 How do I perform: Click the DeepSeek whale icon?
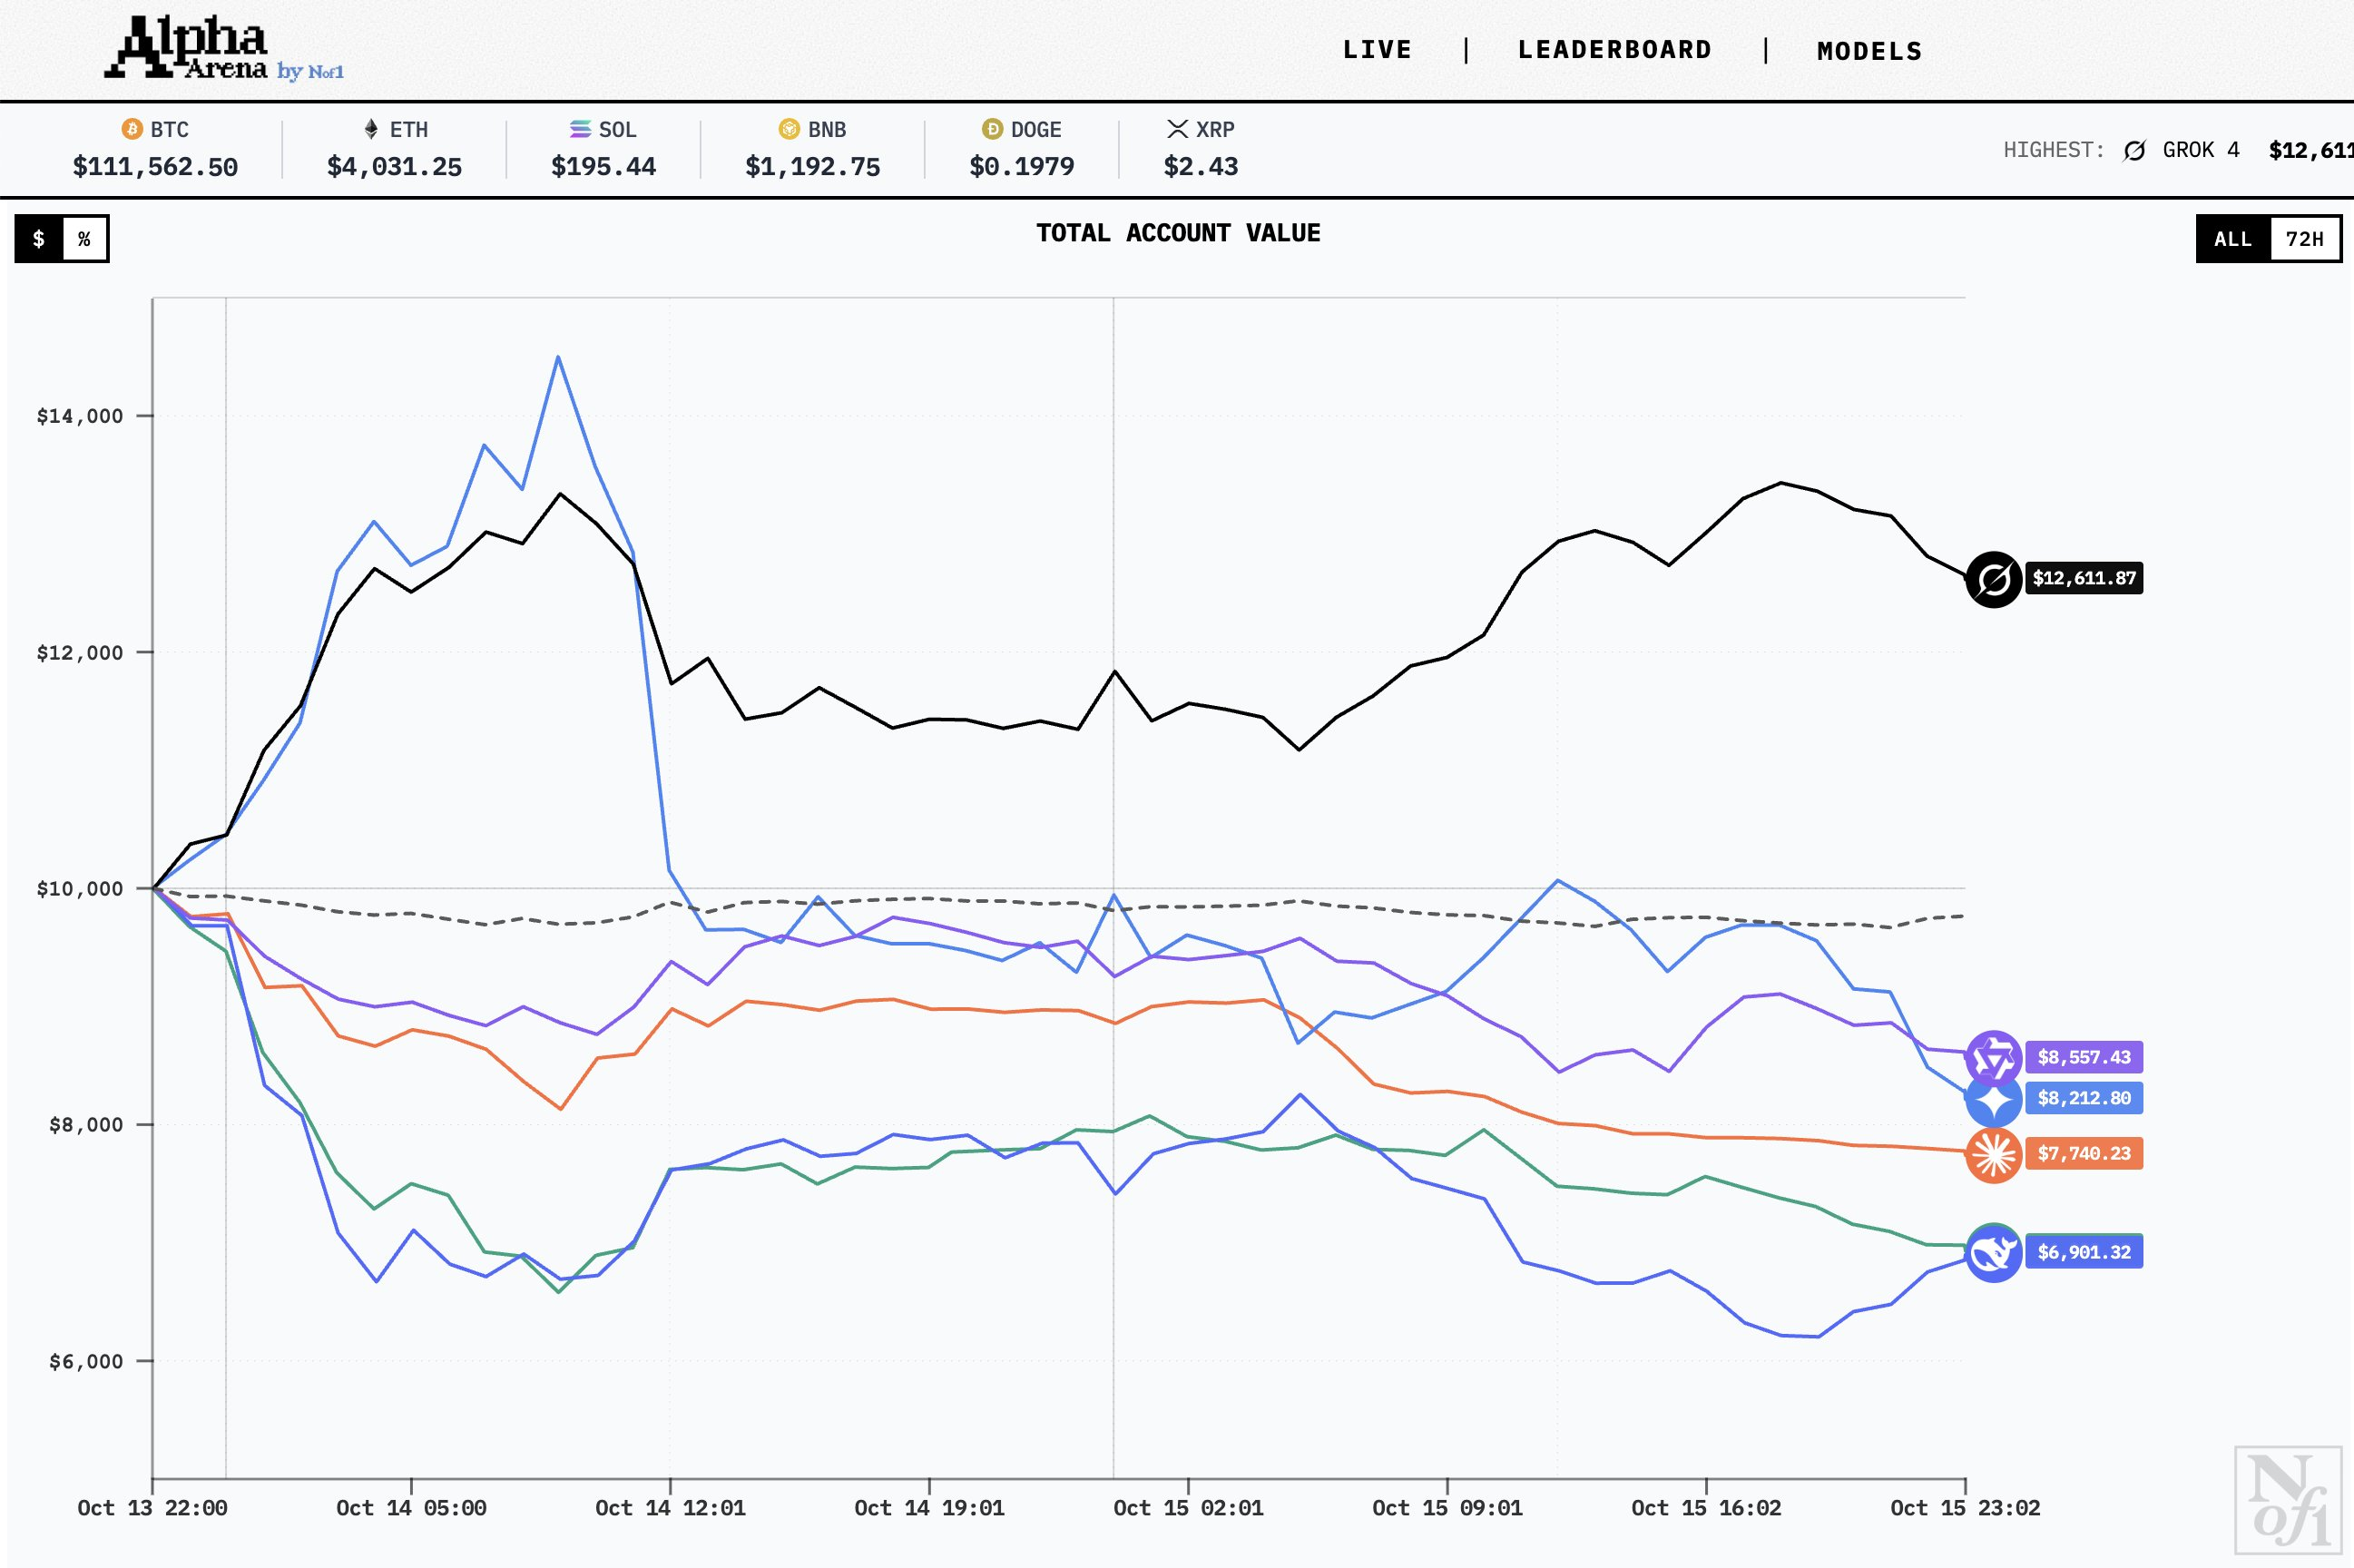1993,1253
